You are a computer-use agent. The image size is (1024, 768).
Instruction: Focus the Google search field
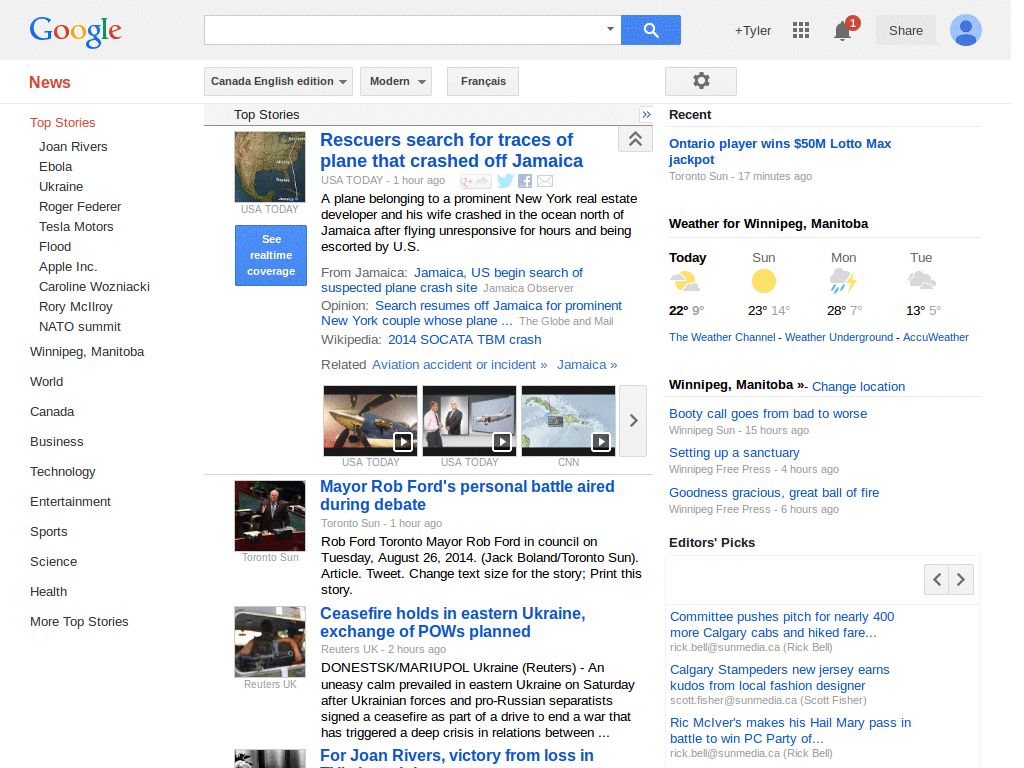(x=405, y=30)
